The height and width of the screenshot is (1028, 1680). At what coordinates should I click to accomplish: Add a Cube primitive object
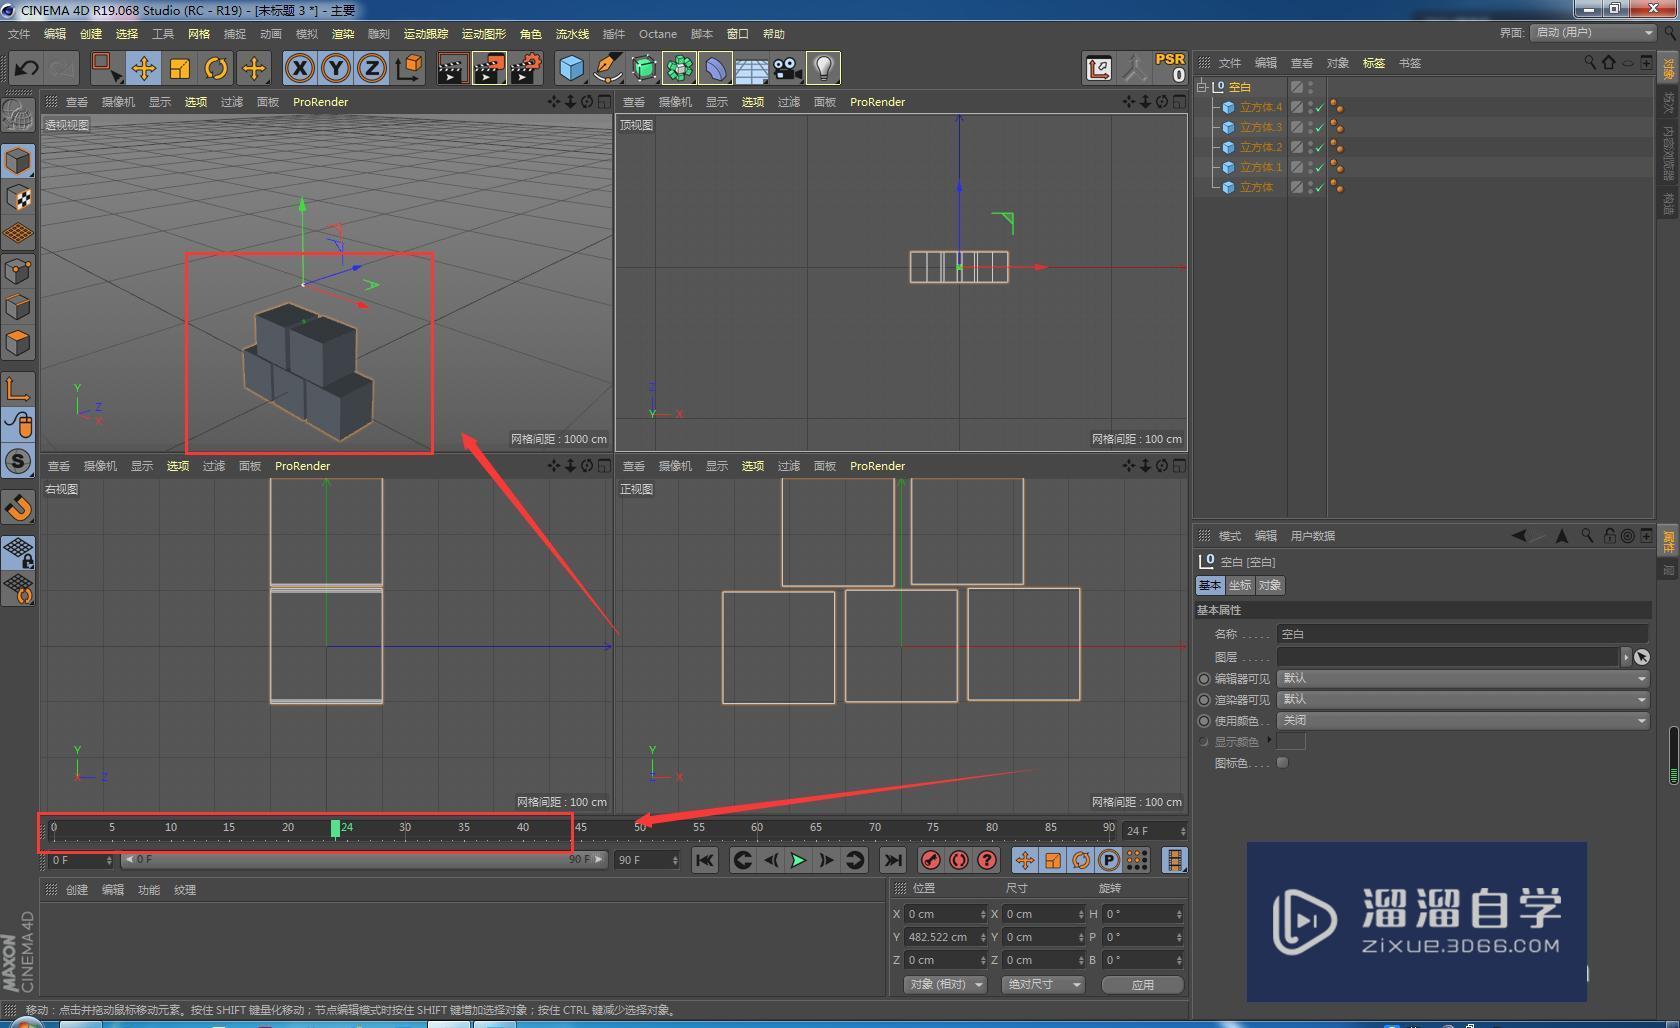click(x=571, y=68)
